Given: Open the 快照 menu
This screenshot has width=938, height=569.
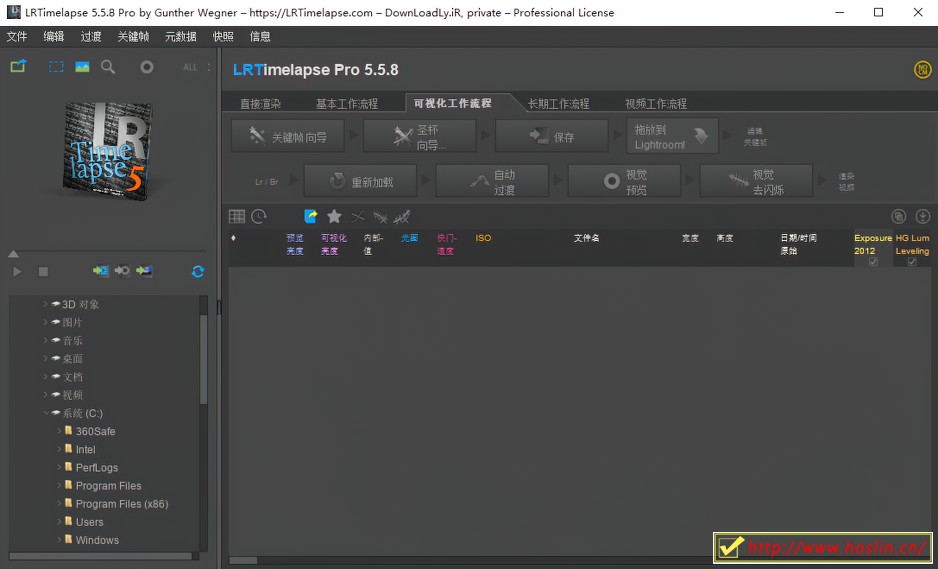Looking at the screenshot, I should click(223, 36).
